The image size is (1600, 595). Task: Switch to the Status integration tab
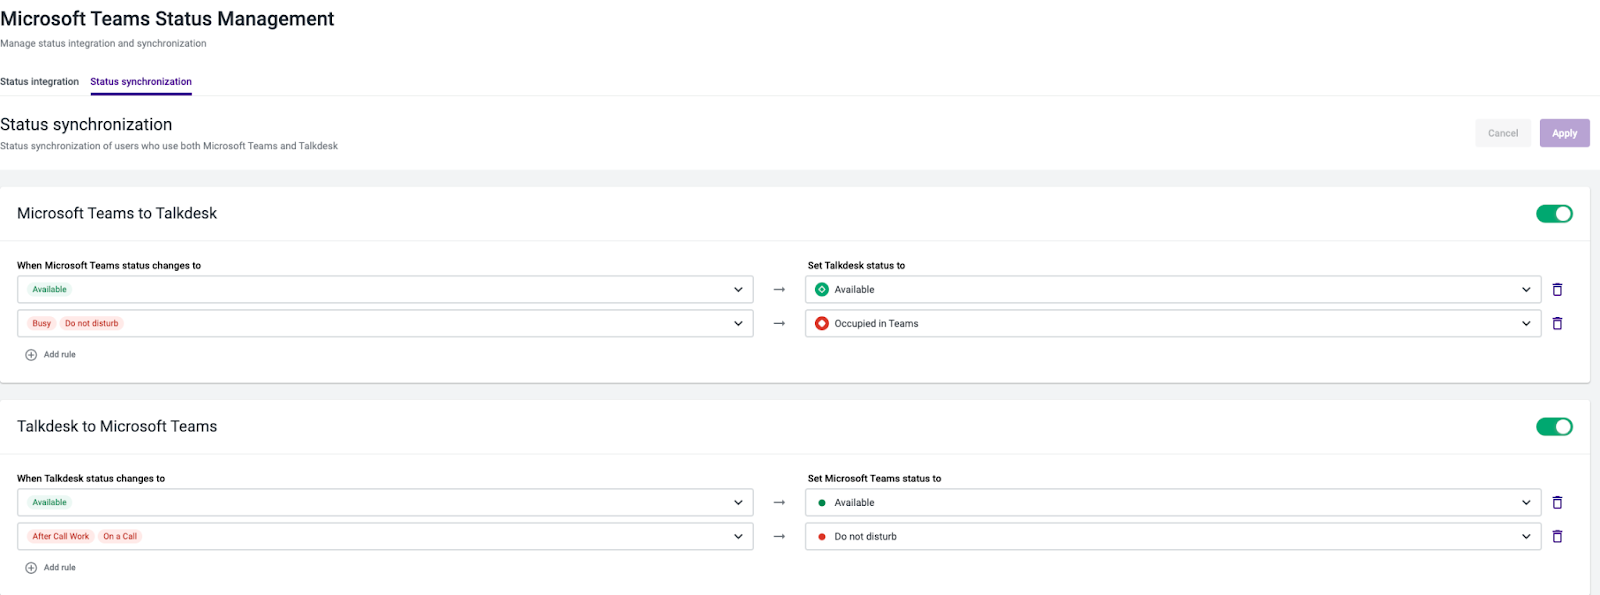tap(39, 82)
